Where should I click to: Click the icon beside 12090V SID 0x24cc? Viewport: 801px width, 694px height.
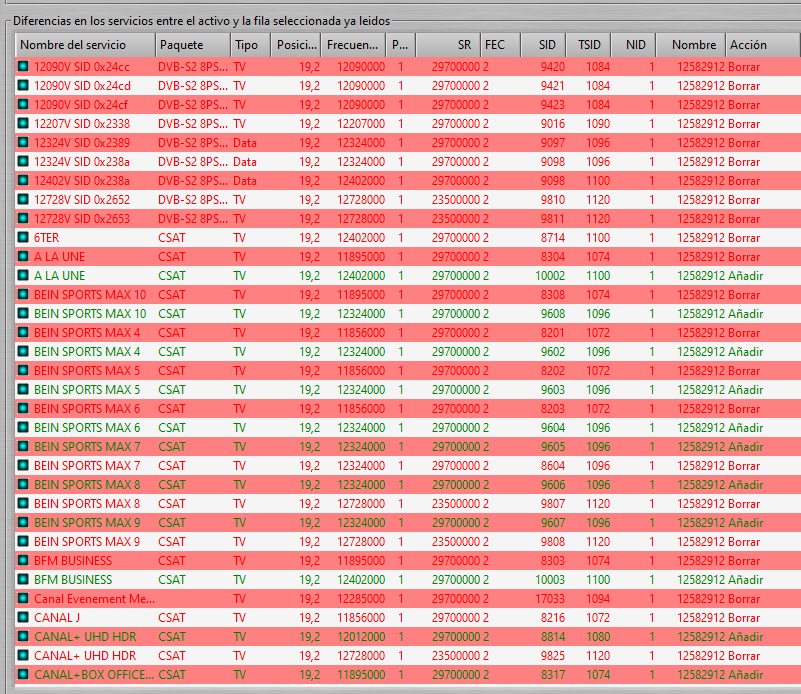[x=23, y=66]
